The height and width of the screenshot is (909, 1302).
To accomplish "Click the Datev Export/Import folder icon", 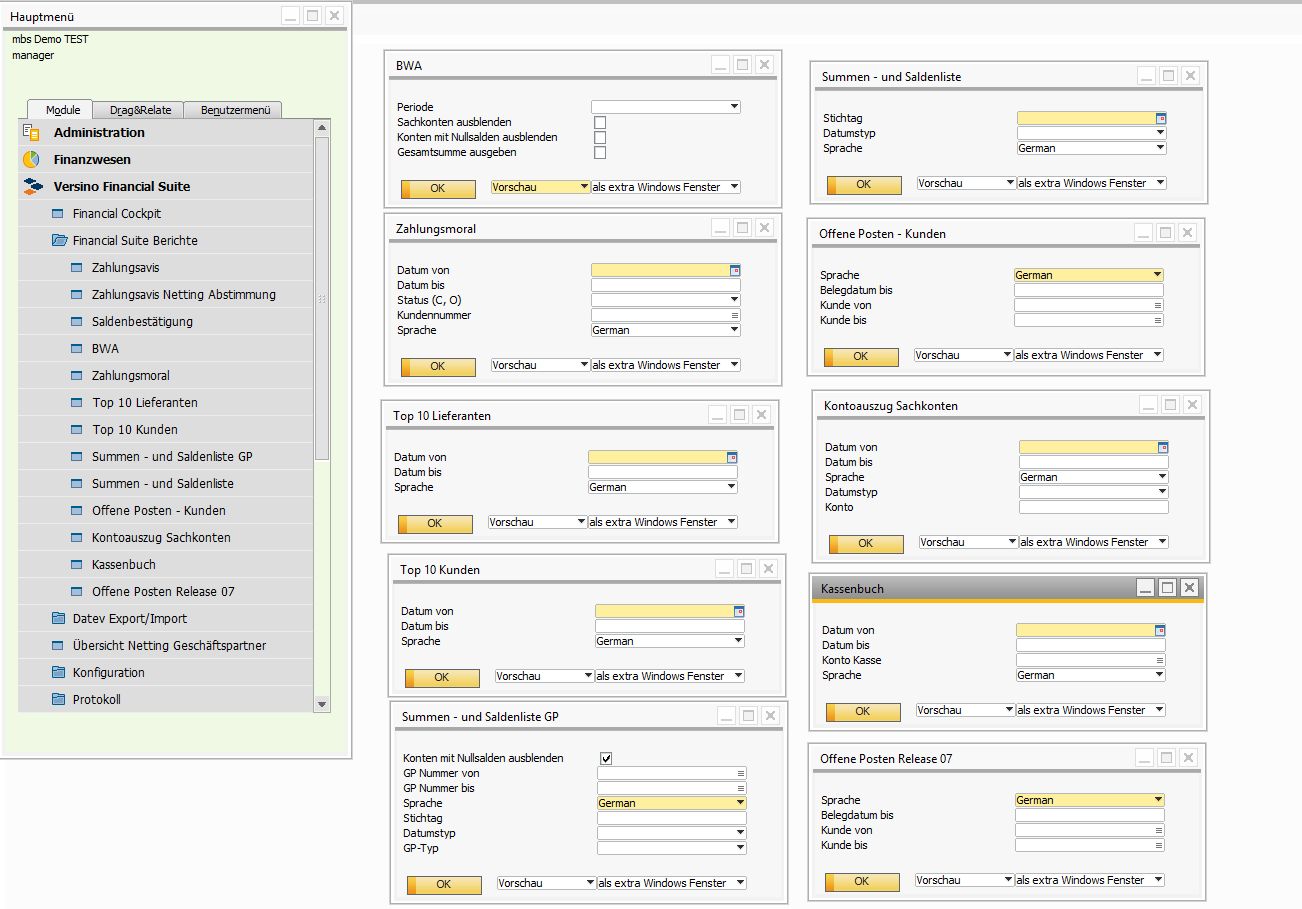I will click(x=58, y=618).
